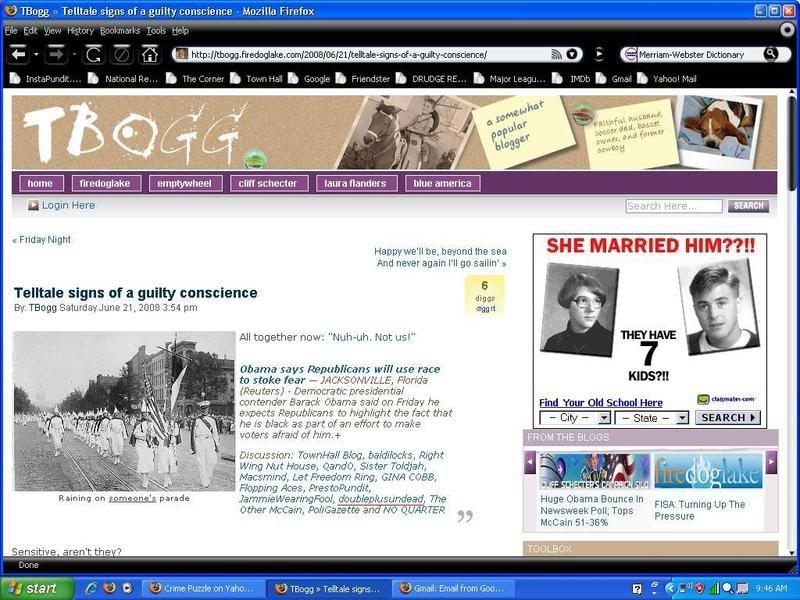
Task: Click the laura flanders nav button
Action: tap(356, 183)
